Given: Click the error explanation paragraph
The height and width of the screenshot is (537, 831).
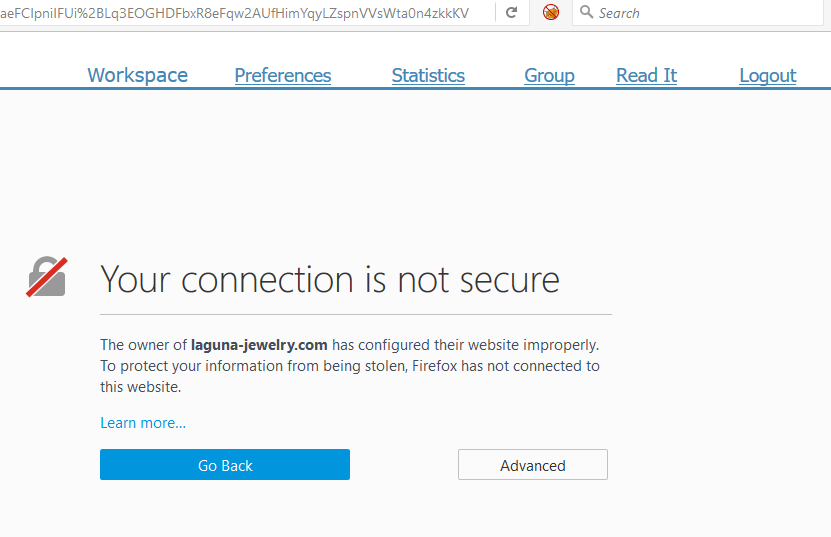Looking at the screenshot, I should tap(350, 366).
